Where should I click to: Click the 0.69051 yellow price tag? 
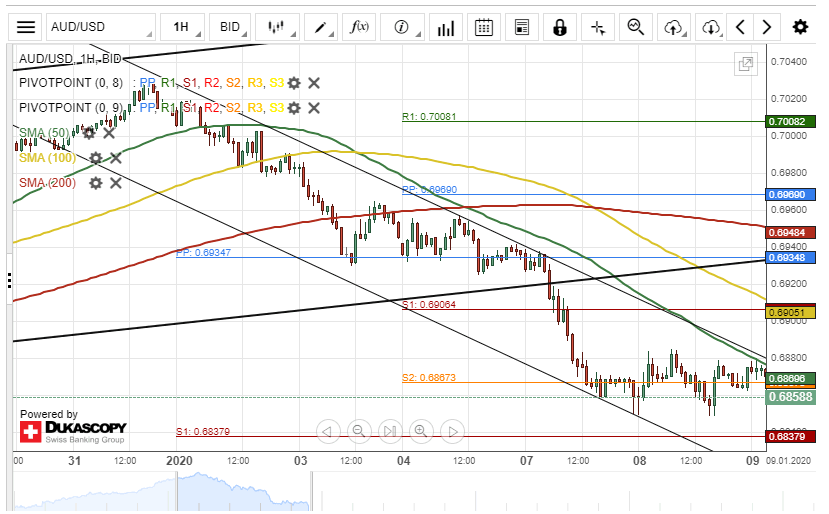(x=790, y=313)
